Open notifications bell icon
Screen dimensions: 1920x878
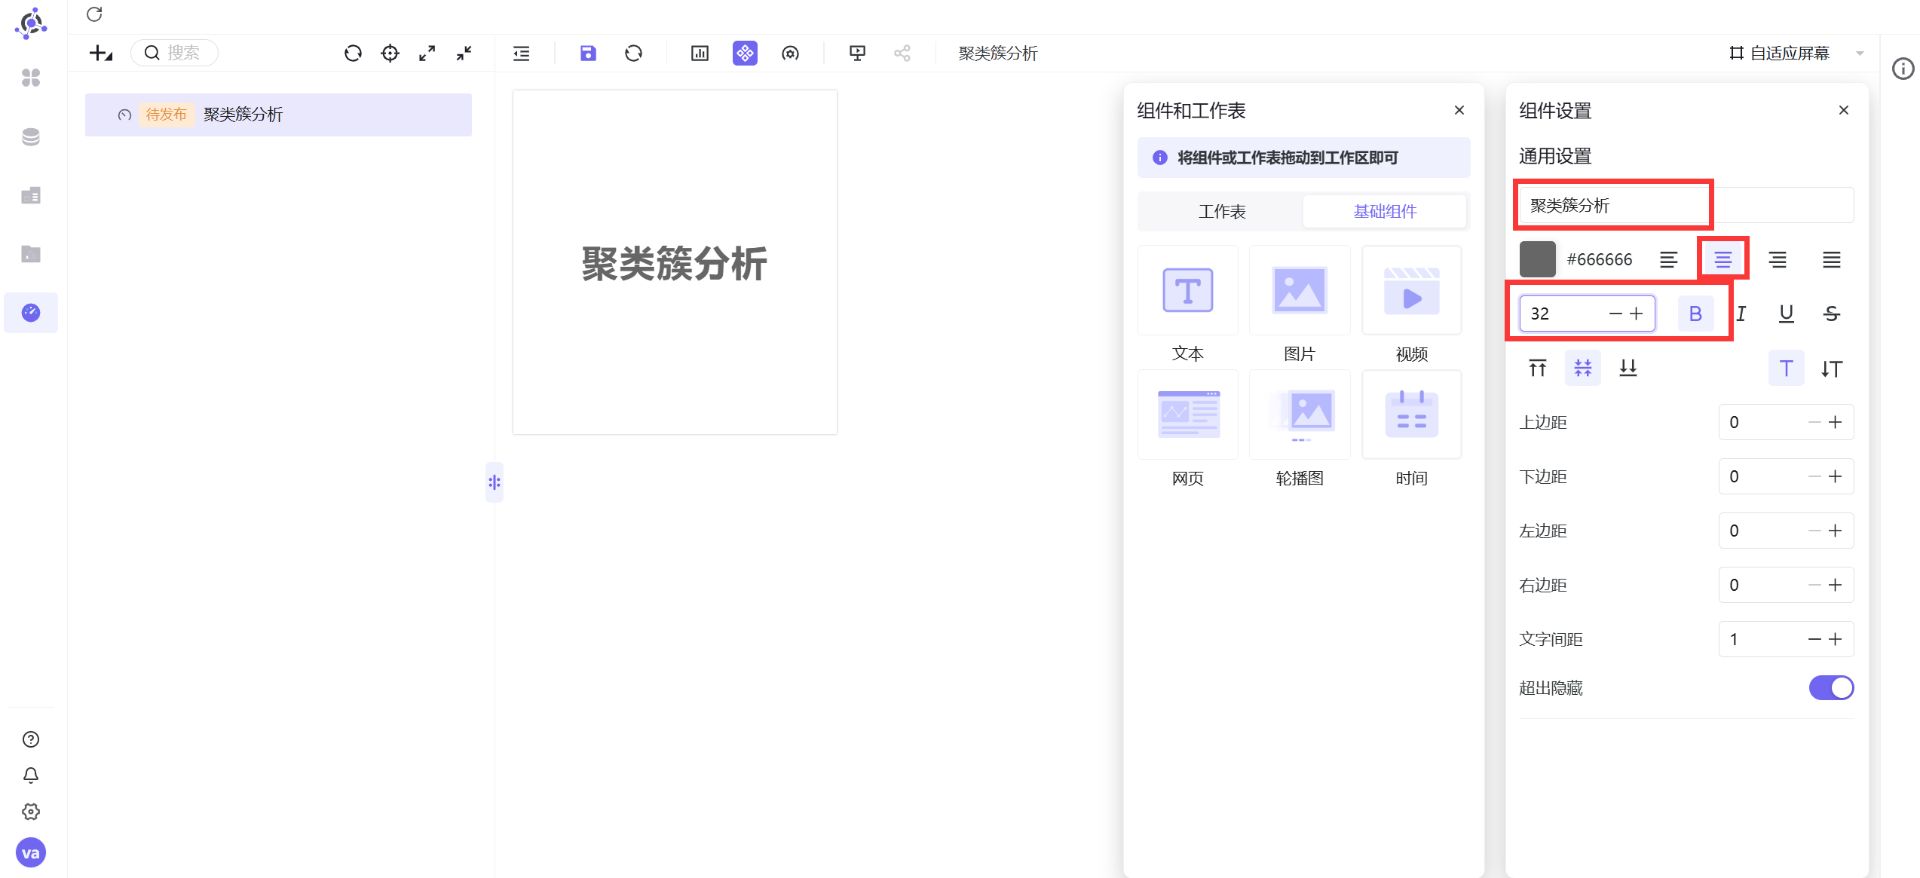point(31,775)
